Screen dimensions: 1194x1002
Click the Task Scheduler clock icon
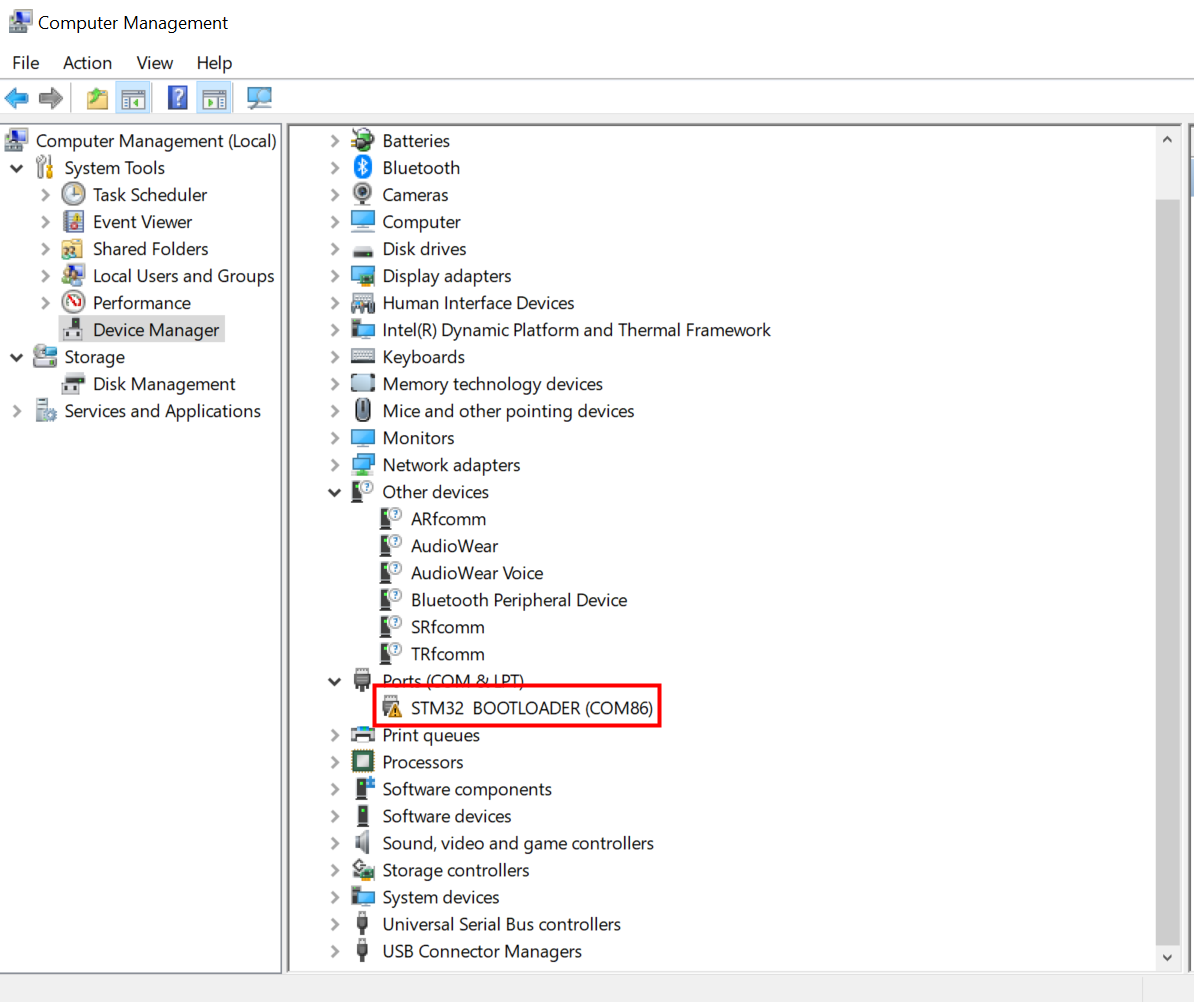(x=73, y=194)
